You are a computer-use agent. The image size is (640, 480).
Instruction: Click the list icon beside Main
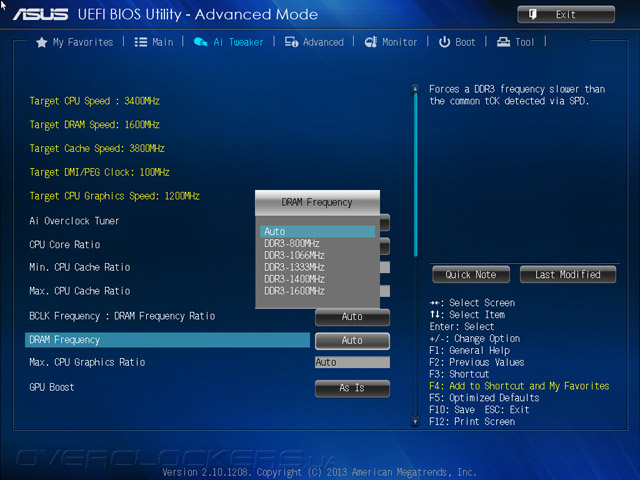click(x=141, y=42)
